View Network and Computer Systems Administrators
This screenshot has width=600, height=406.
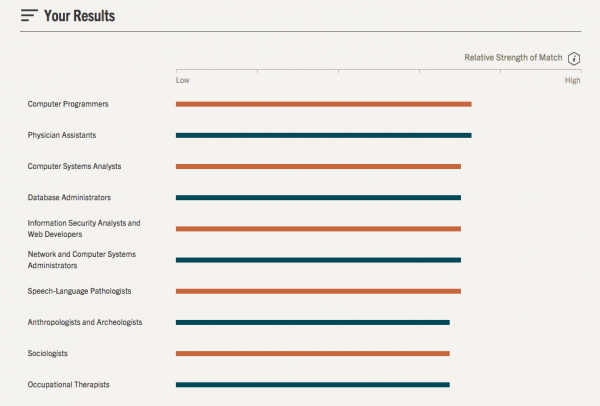[82, 260]
